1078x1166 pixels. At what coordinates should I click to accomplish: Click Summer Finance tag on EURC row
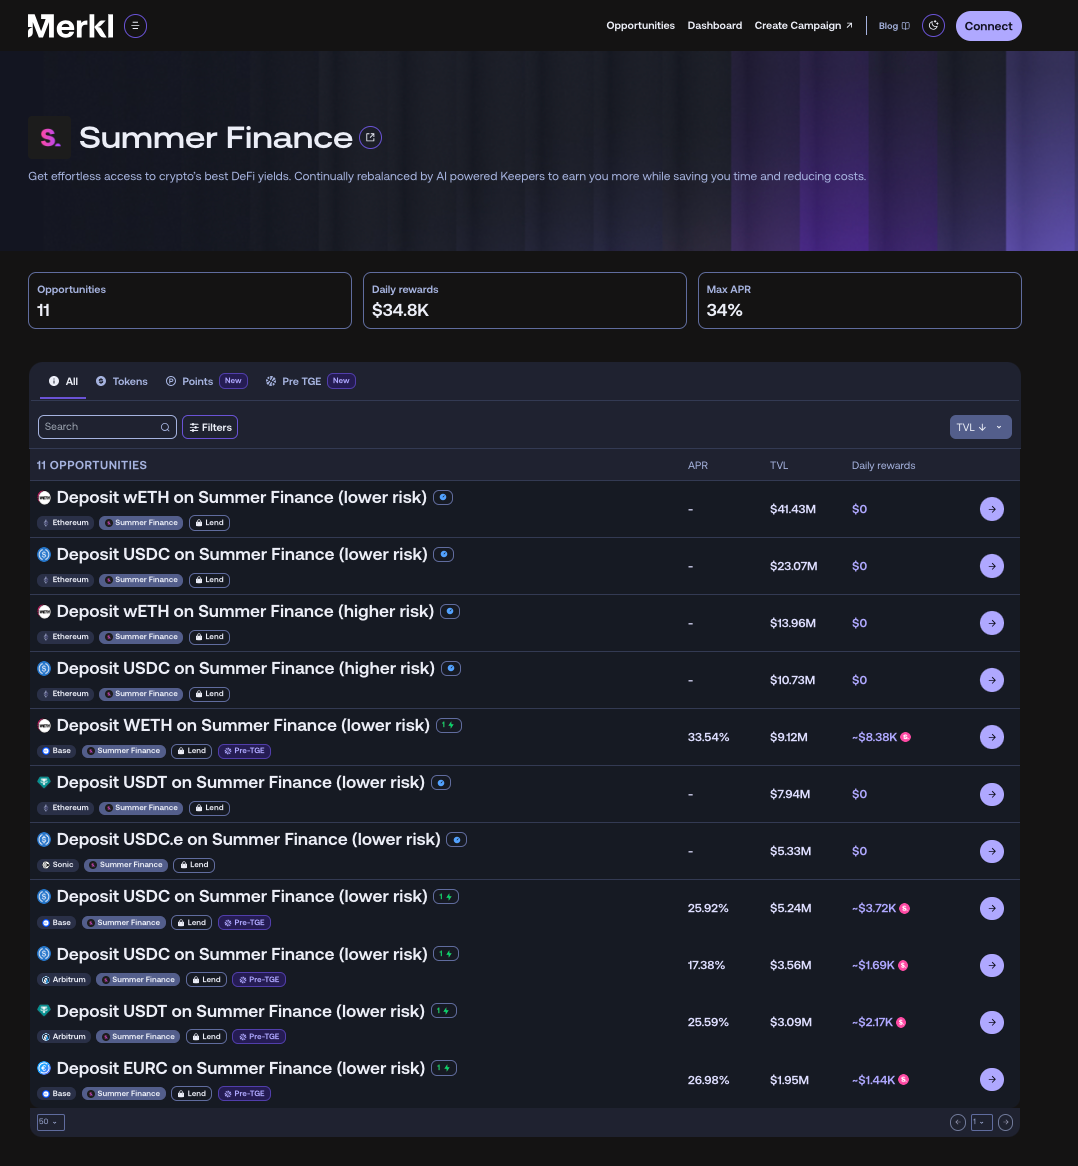pyautogui.click(x=123, y=1093)
